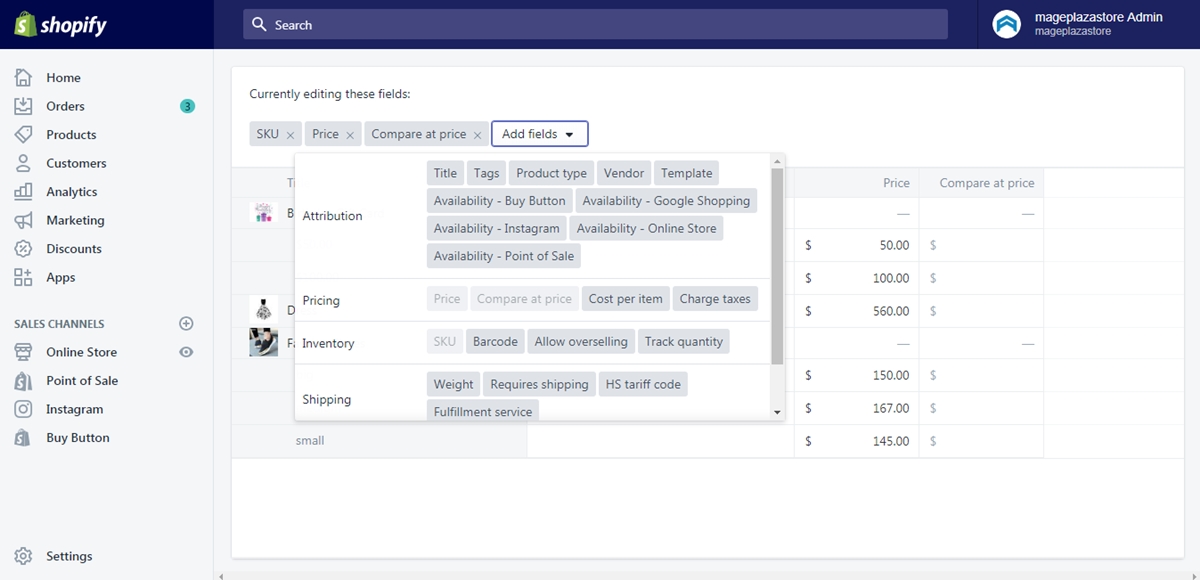Add Availability - Instagram field
The width and height of the screenshot is (1200, 580).
coord(496,228)
